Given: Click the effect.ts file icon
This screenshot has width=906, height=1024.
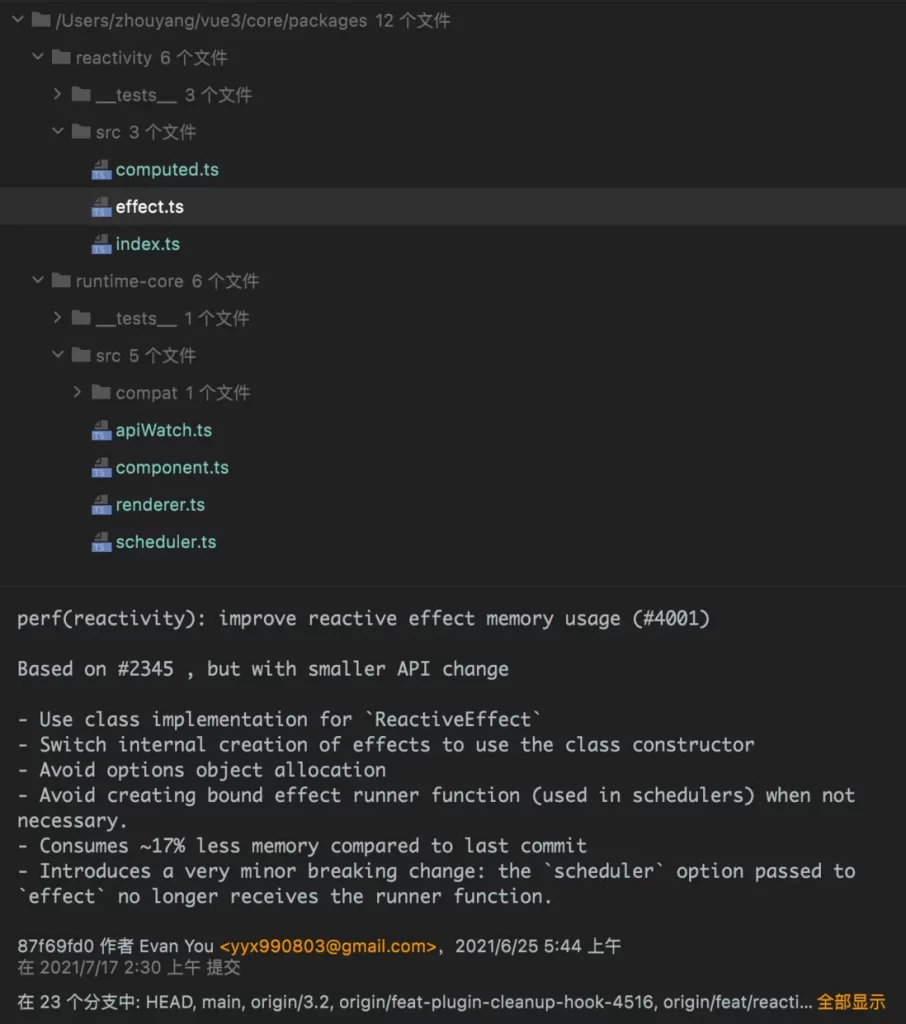Looking at the screenshot, I should 101,207.
